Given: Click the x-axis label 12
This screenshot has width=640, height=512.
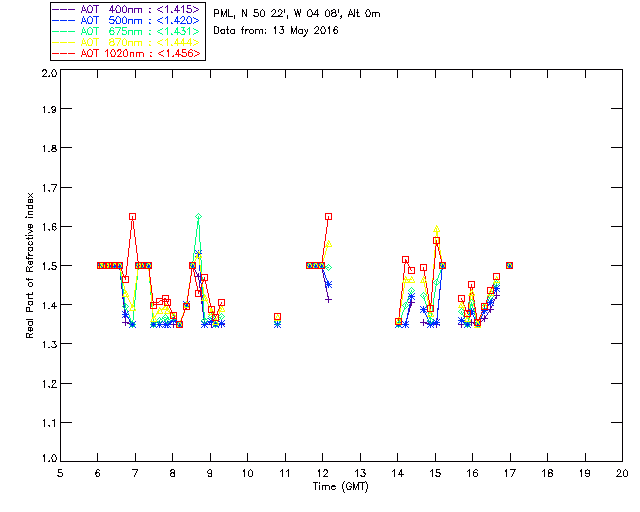Looking at the screenshot, I should (x=322, y=473).
